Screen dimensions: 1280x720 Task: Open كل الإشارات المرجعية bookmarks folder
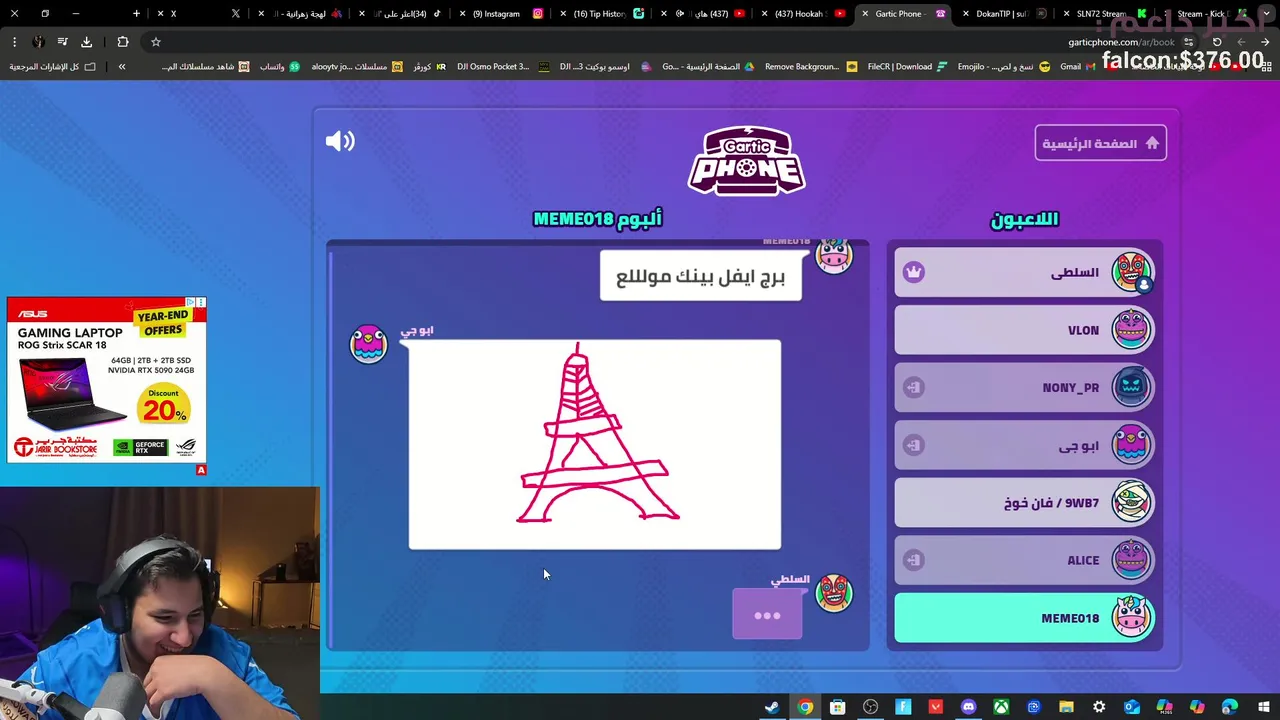point(53,67)
